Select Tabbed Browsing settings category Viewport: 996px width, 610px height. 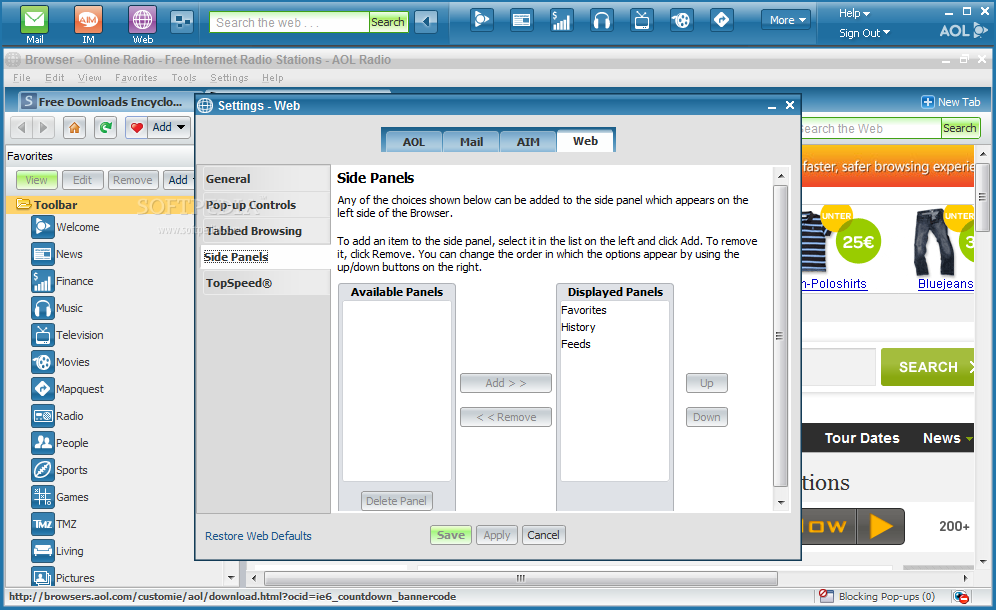pos(265,231)
